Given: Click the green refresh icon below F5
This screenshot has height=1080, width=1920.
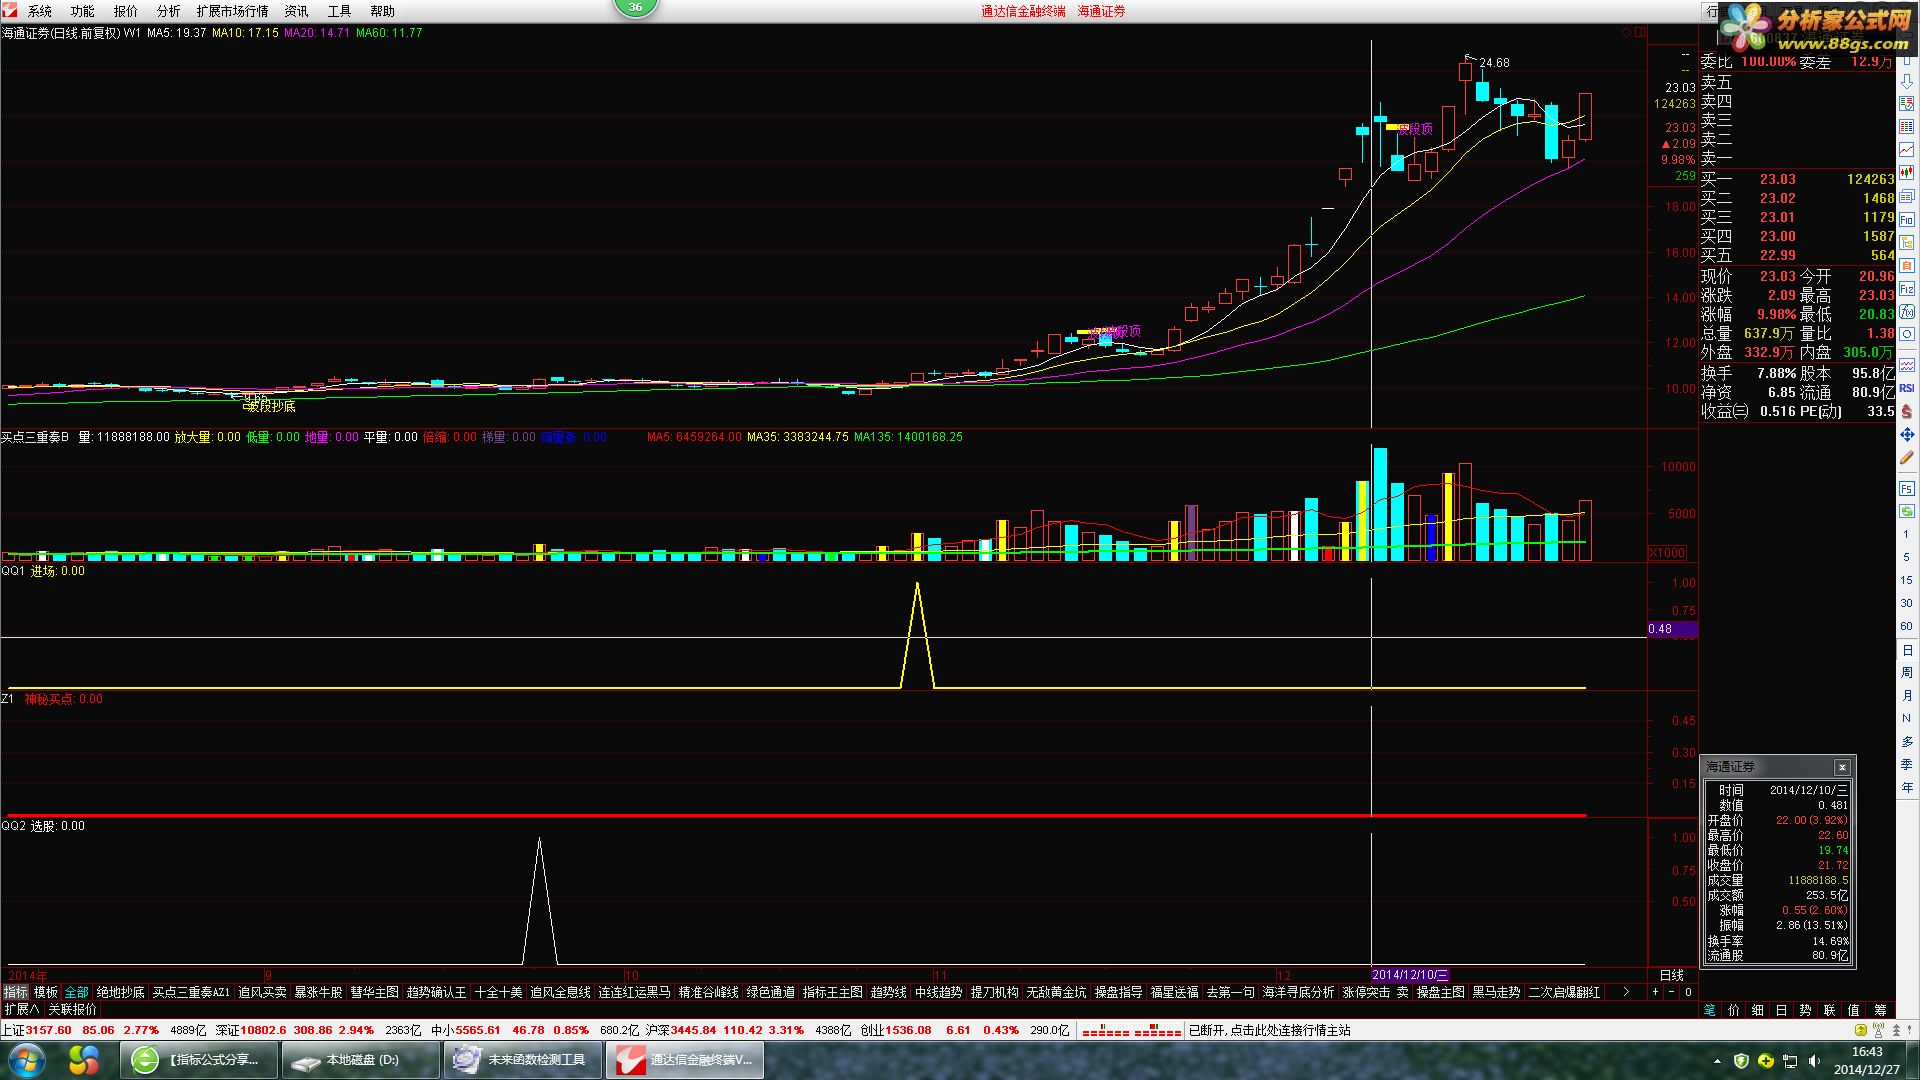Looking at the screenshot, I should coord(1907,510).
